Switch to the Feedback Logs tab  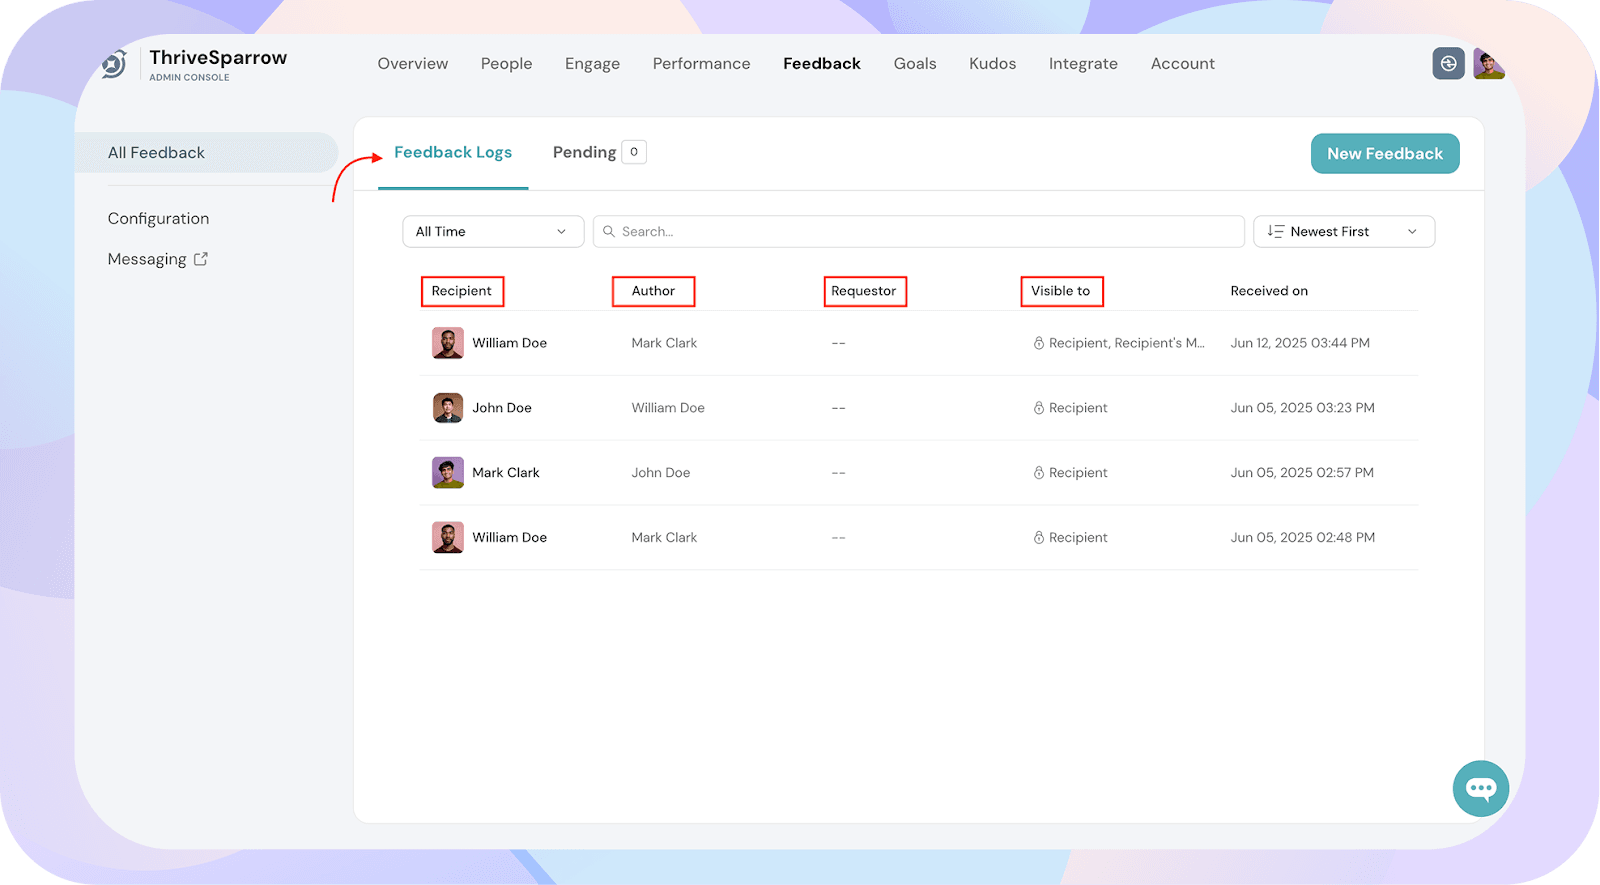453,153
